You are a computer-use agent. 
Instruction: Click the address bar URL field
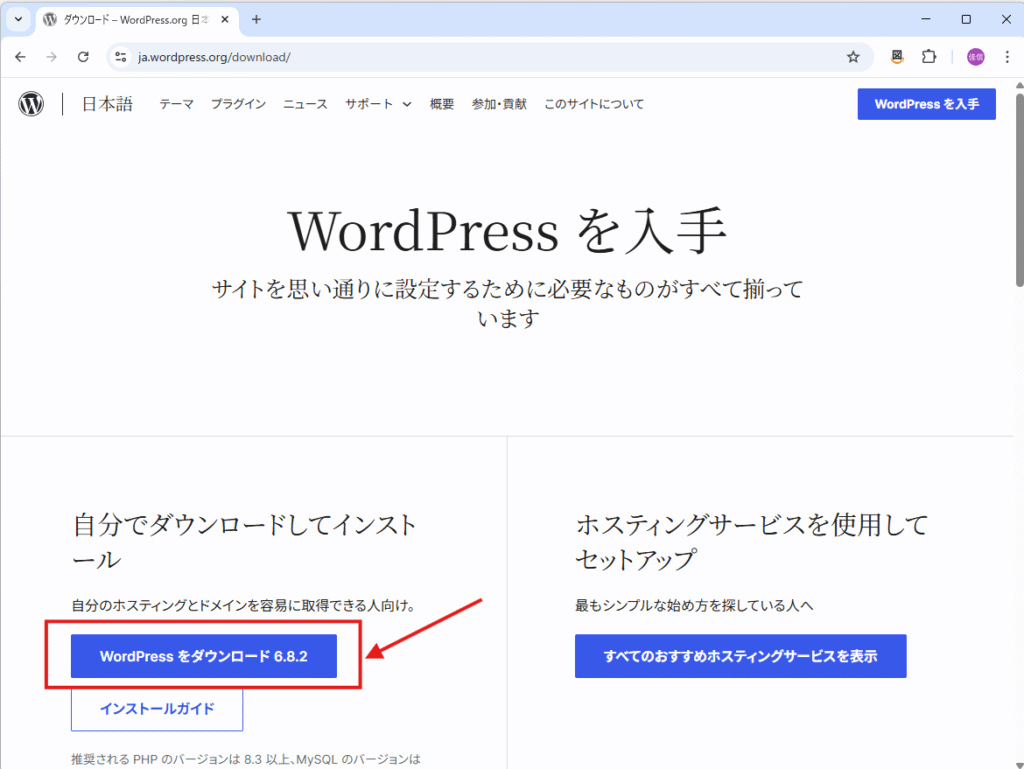click(483, 57)
